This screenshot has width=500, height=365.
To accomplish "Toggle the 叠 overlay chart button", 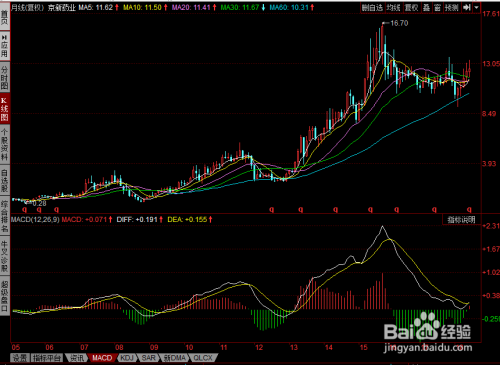I will 426,7.
